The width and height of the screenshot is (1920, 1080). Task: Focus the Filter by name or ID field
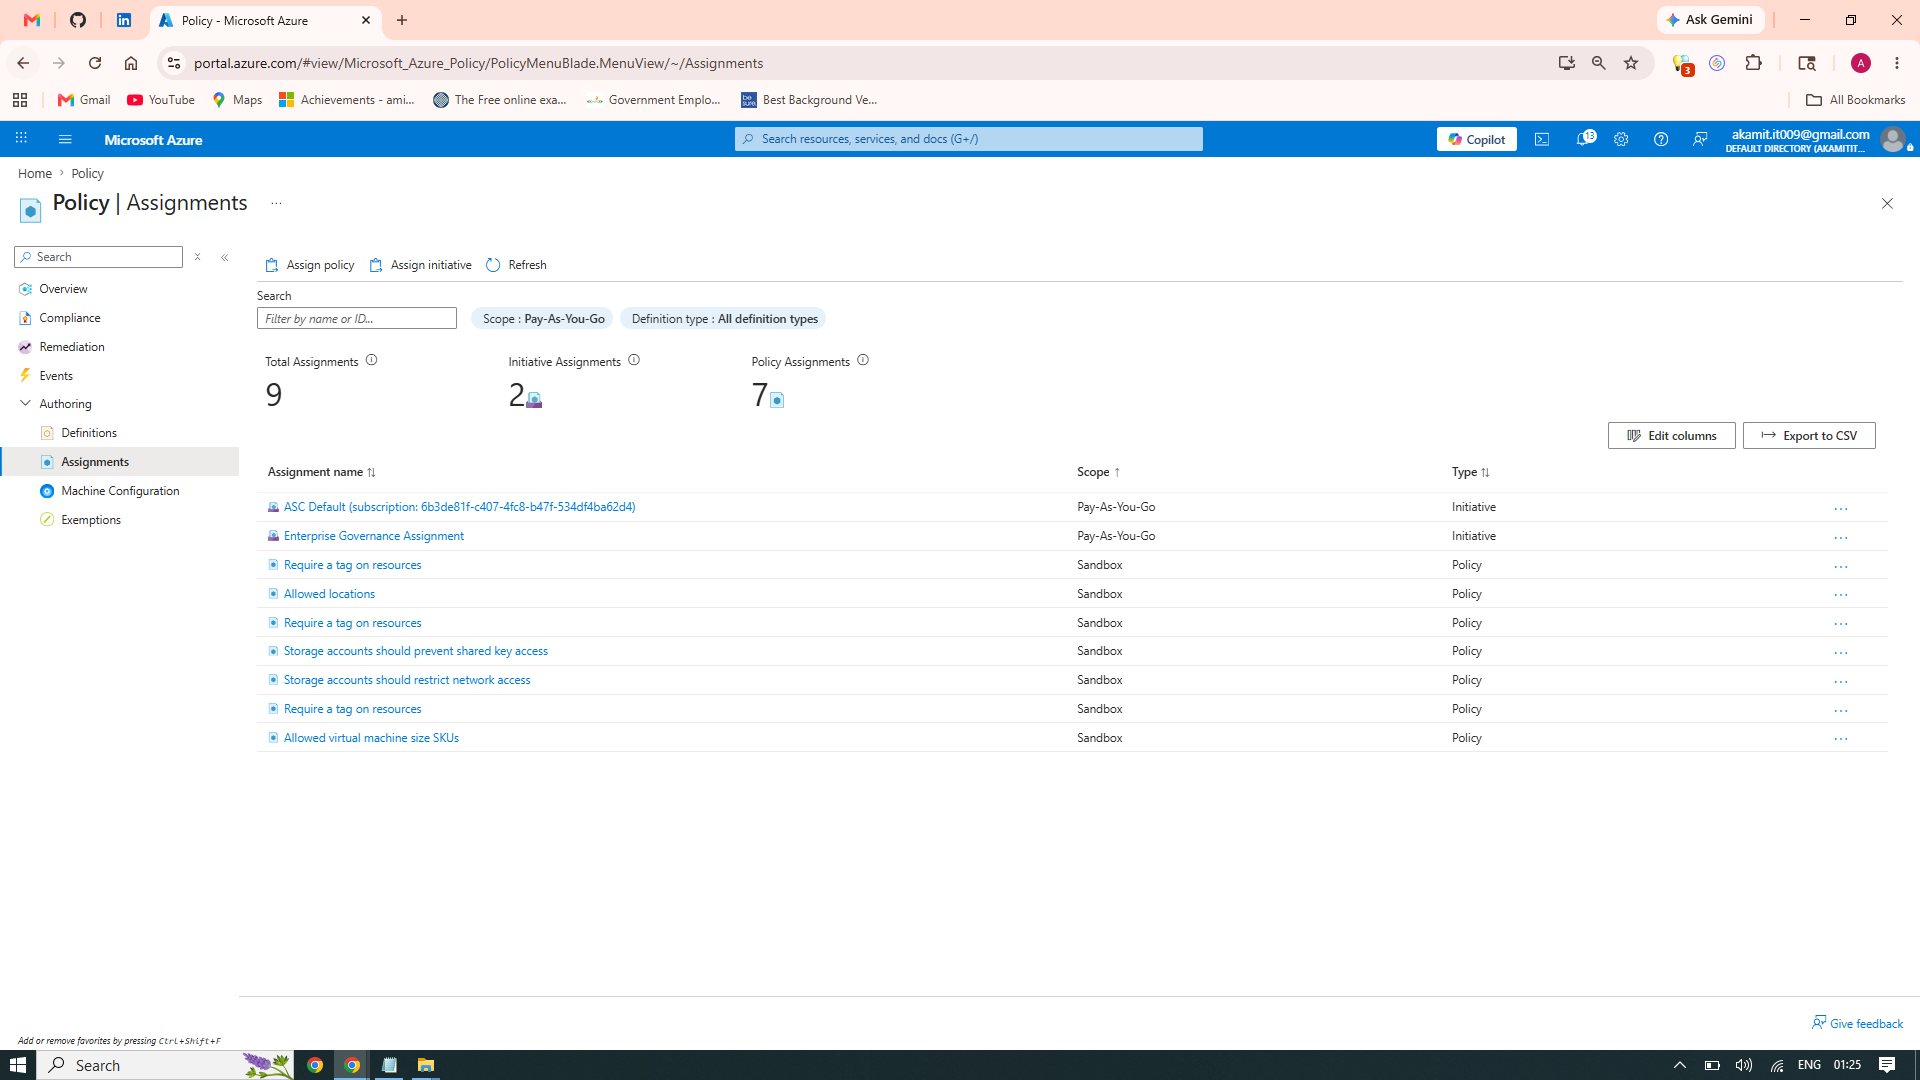[356, 319]
